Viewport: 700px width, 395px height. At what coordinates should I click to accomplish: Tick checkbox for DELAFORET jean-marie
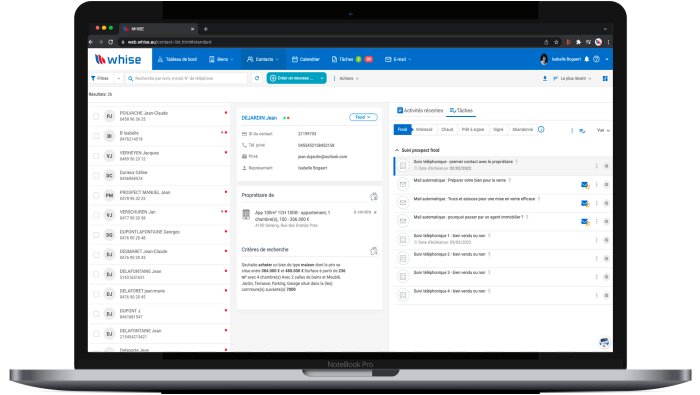(x=96, y=294)
